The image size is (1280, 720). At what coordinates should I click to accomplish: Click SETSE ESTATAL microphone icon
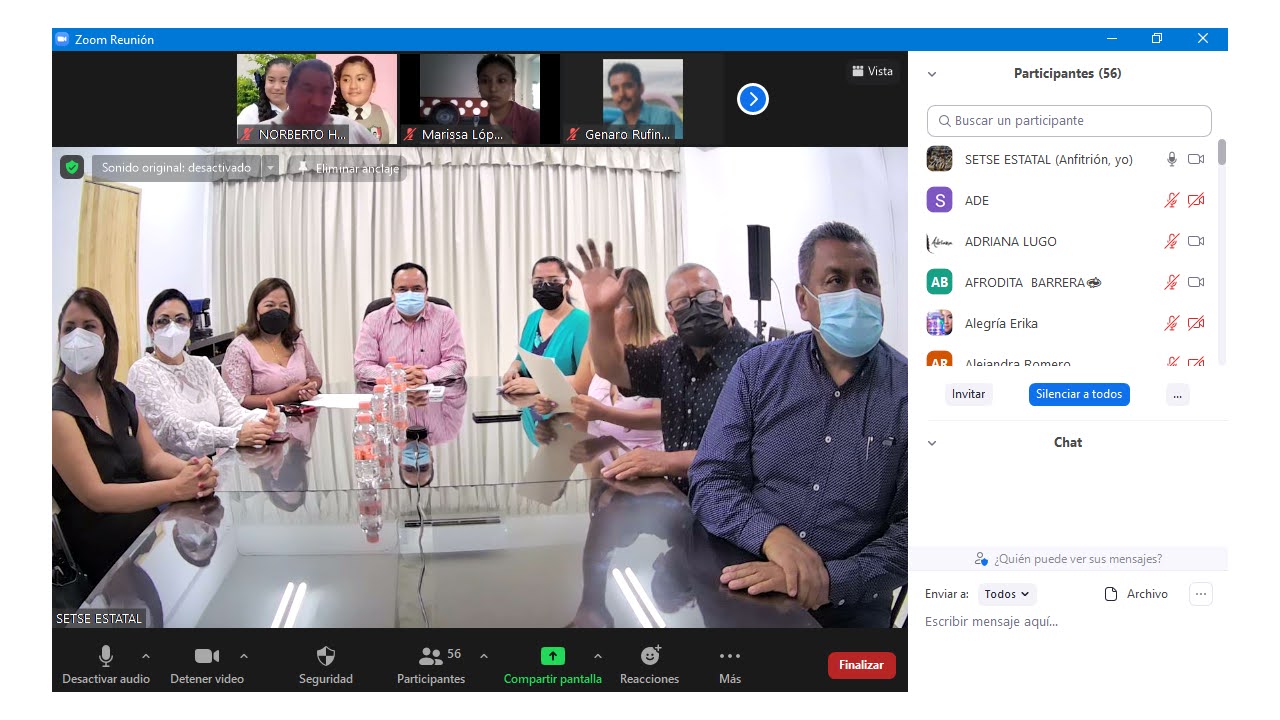(1172, 159)
